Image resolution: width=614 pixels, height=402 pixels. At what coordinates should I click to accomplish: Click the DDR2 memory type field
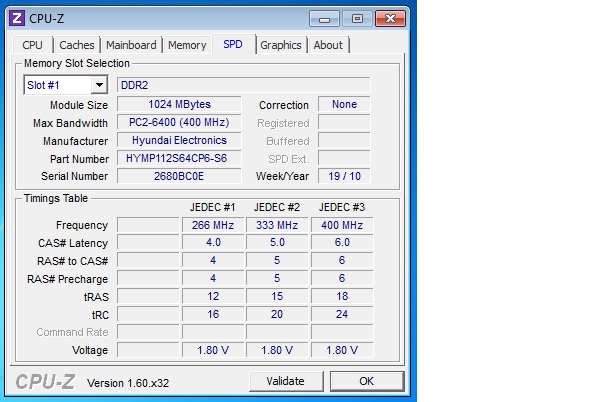click(244, 85)
